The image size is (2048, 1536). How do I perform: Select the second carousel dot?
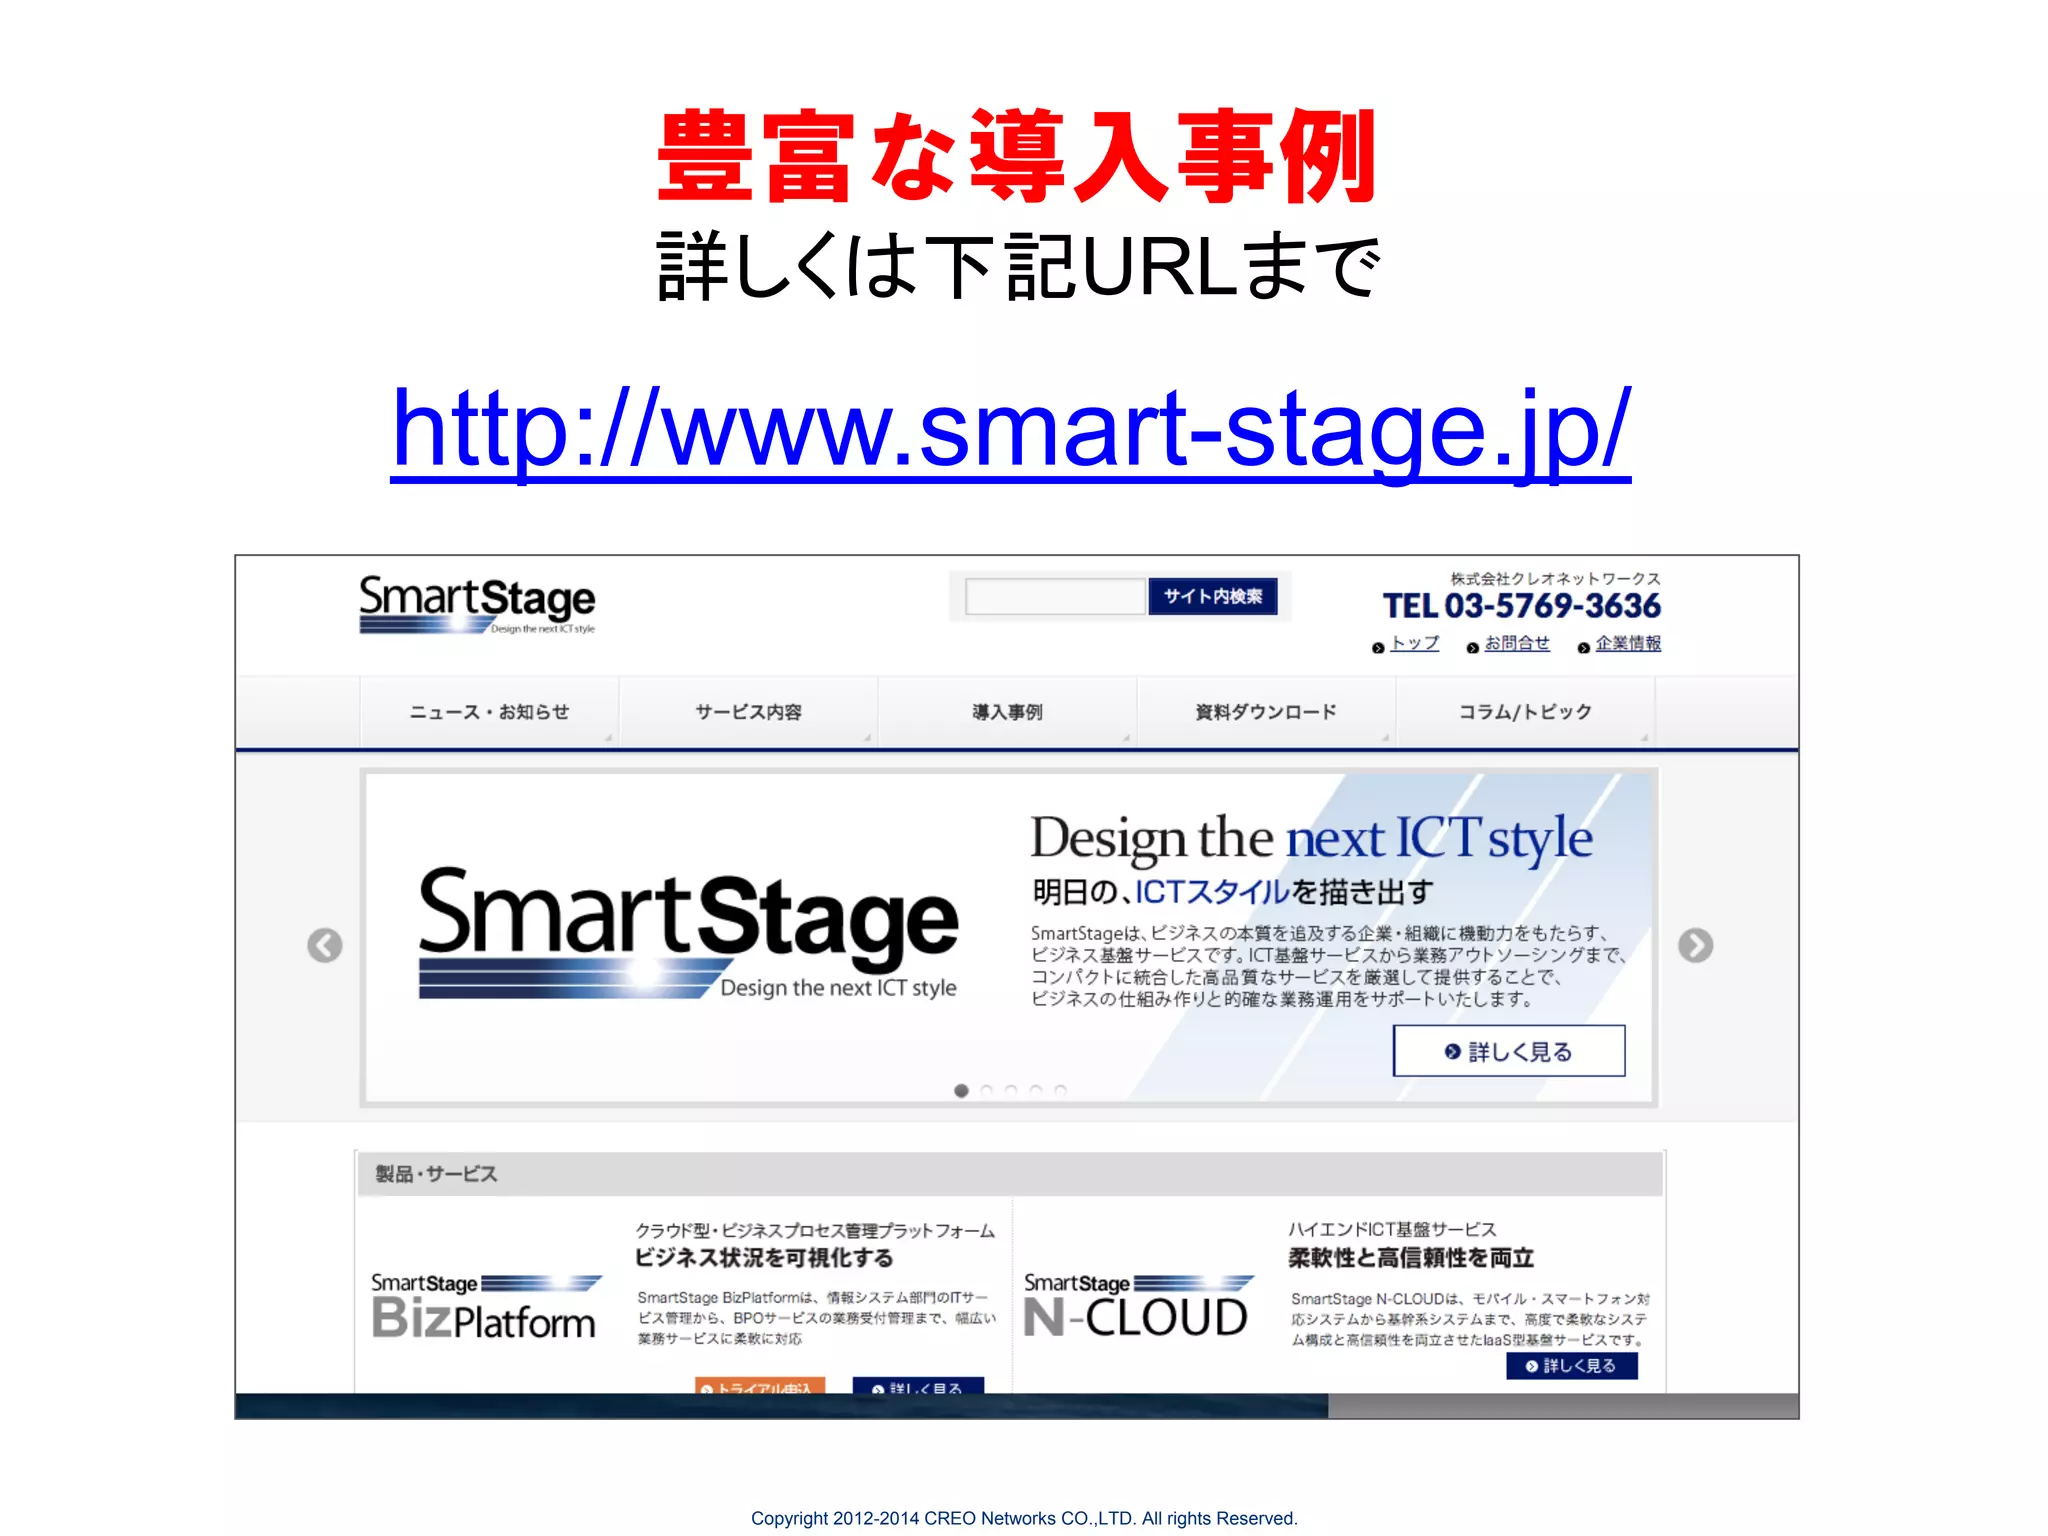[986, 1091]
